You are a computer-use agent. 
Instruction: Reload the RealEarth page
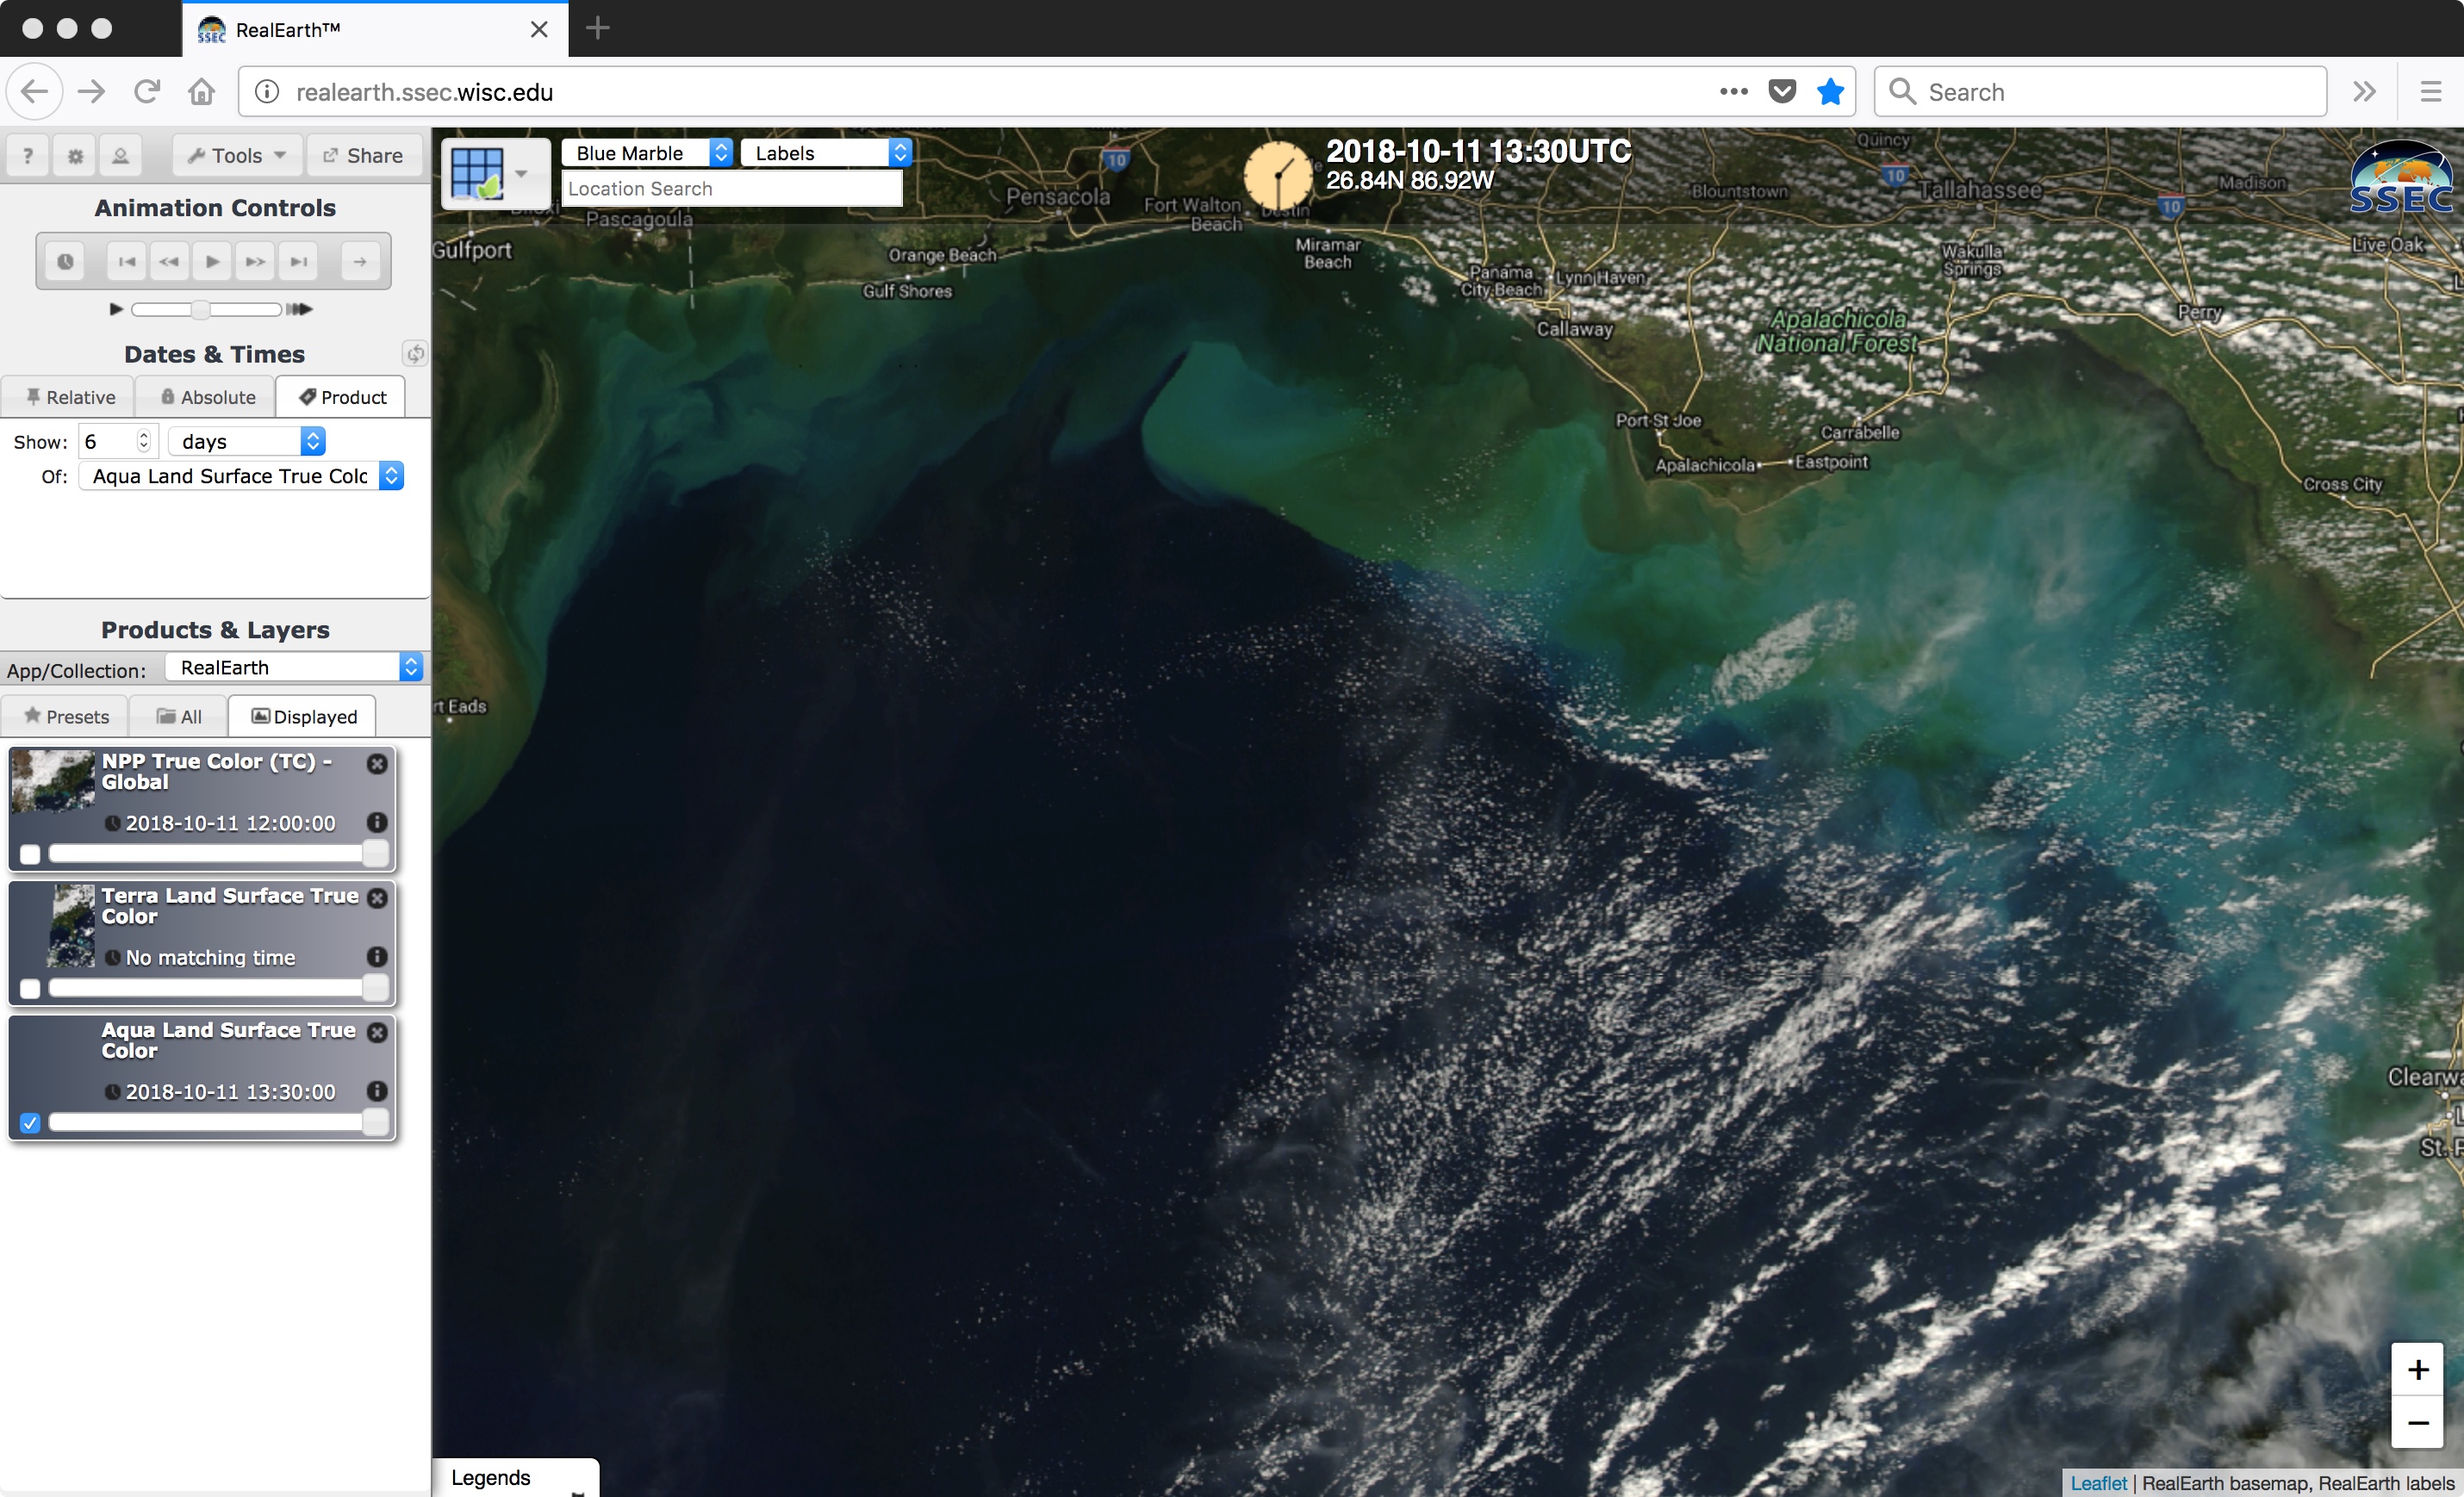[x=147, y=91]
